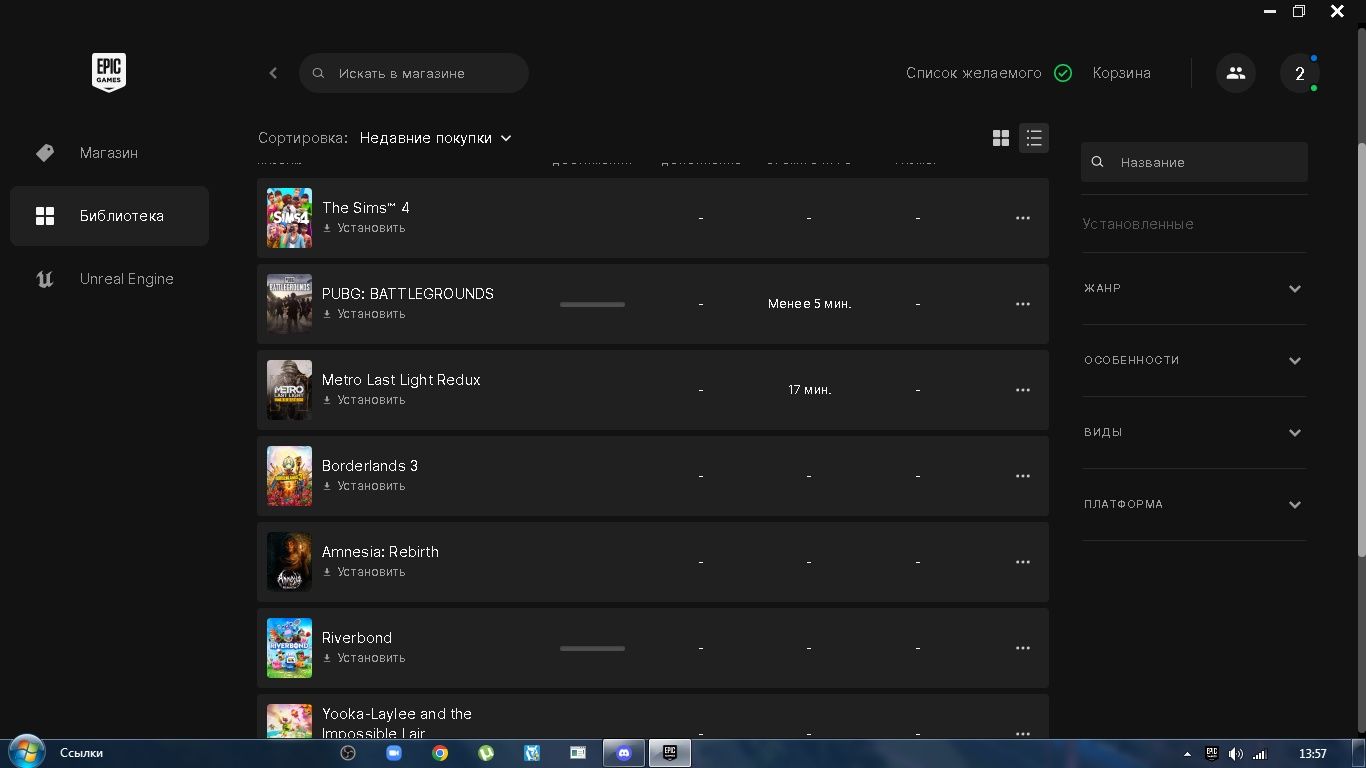Open Список желаемого wishlist

click(973, 73)
